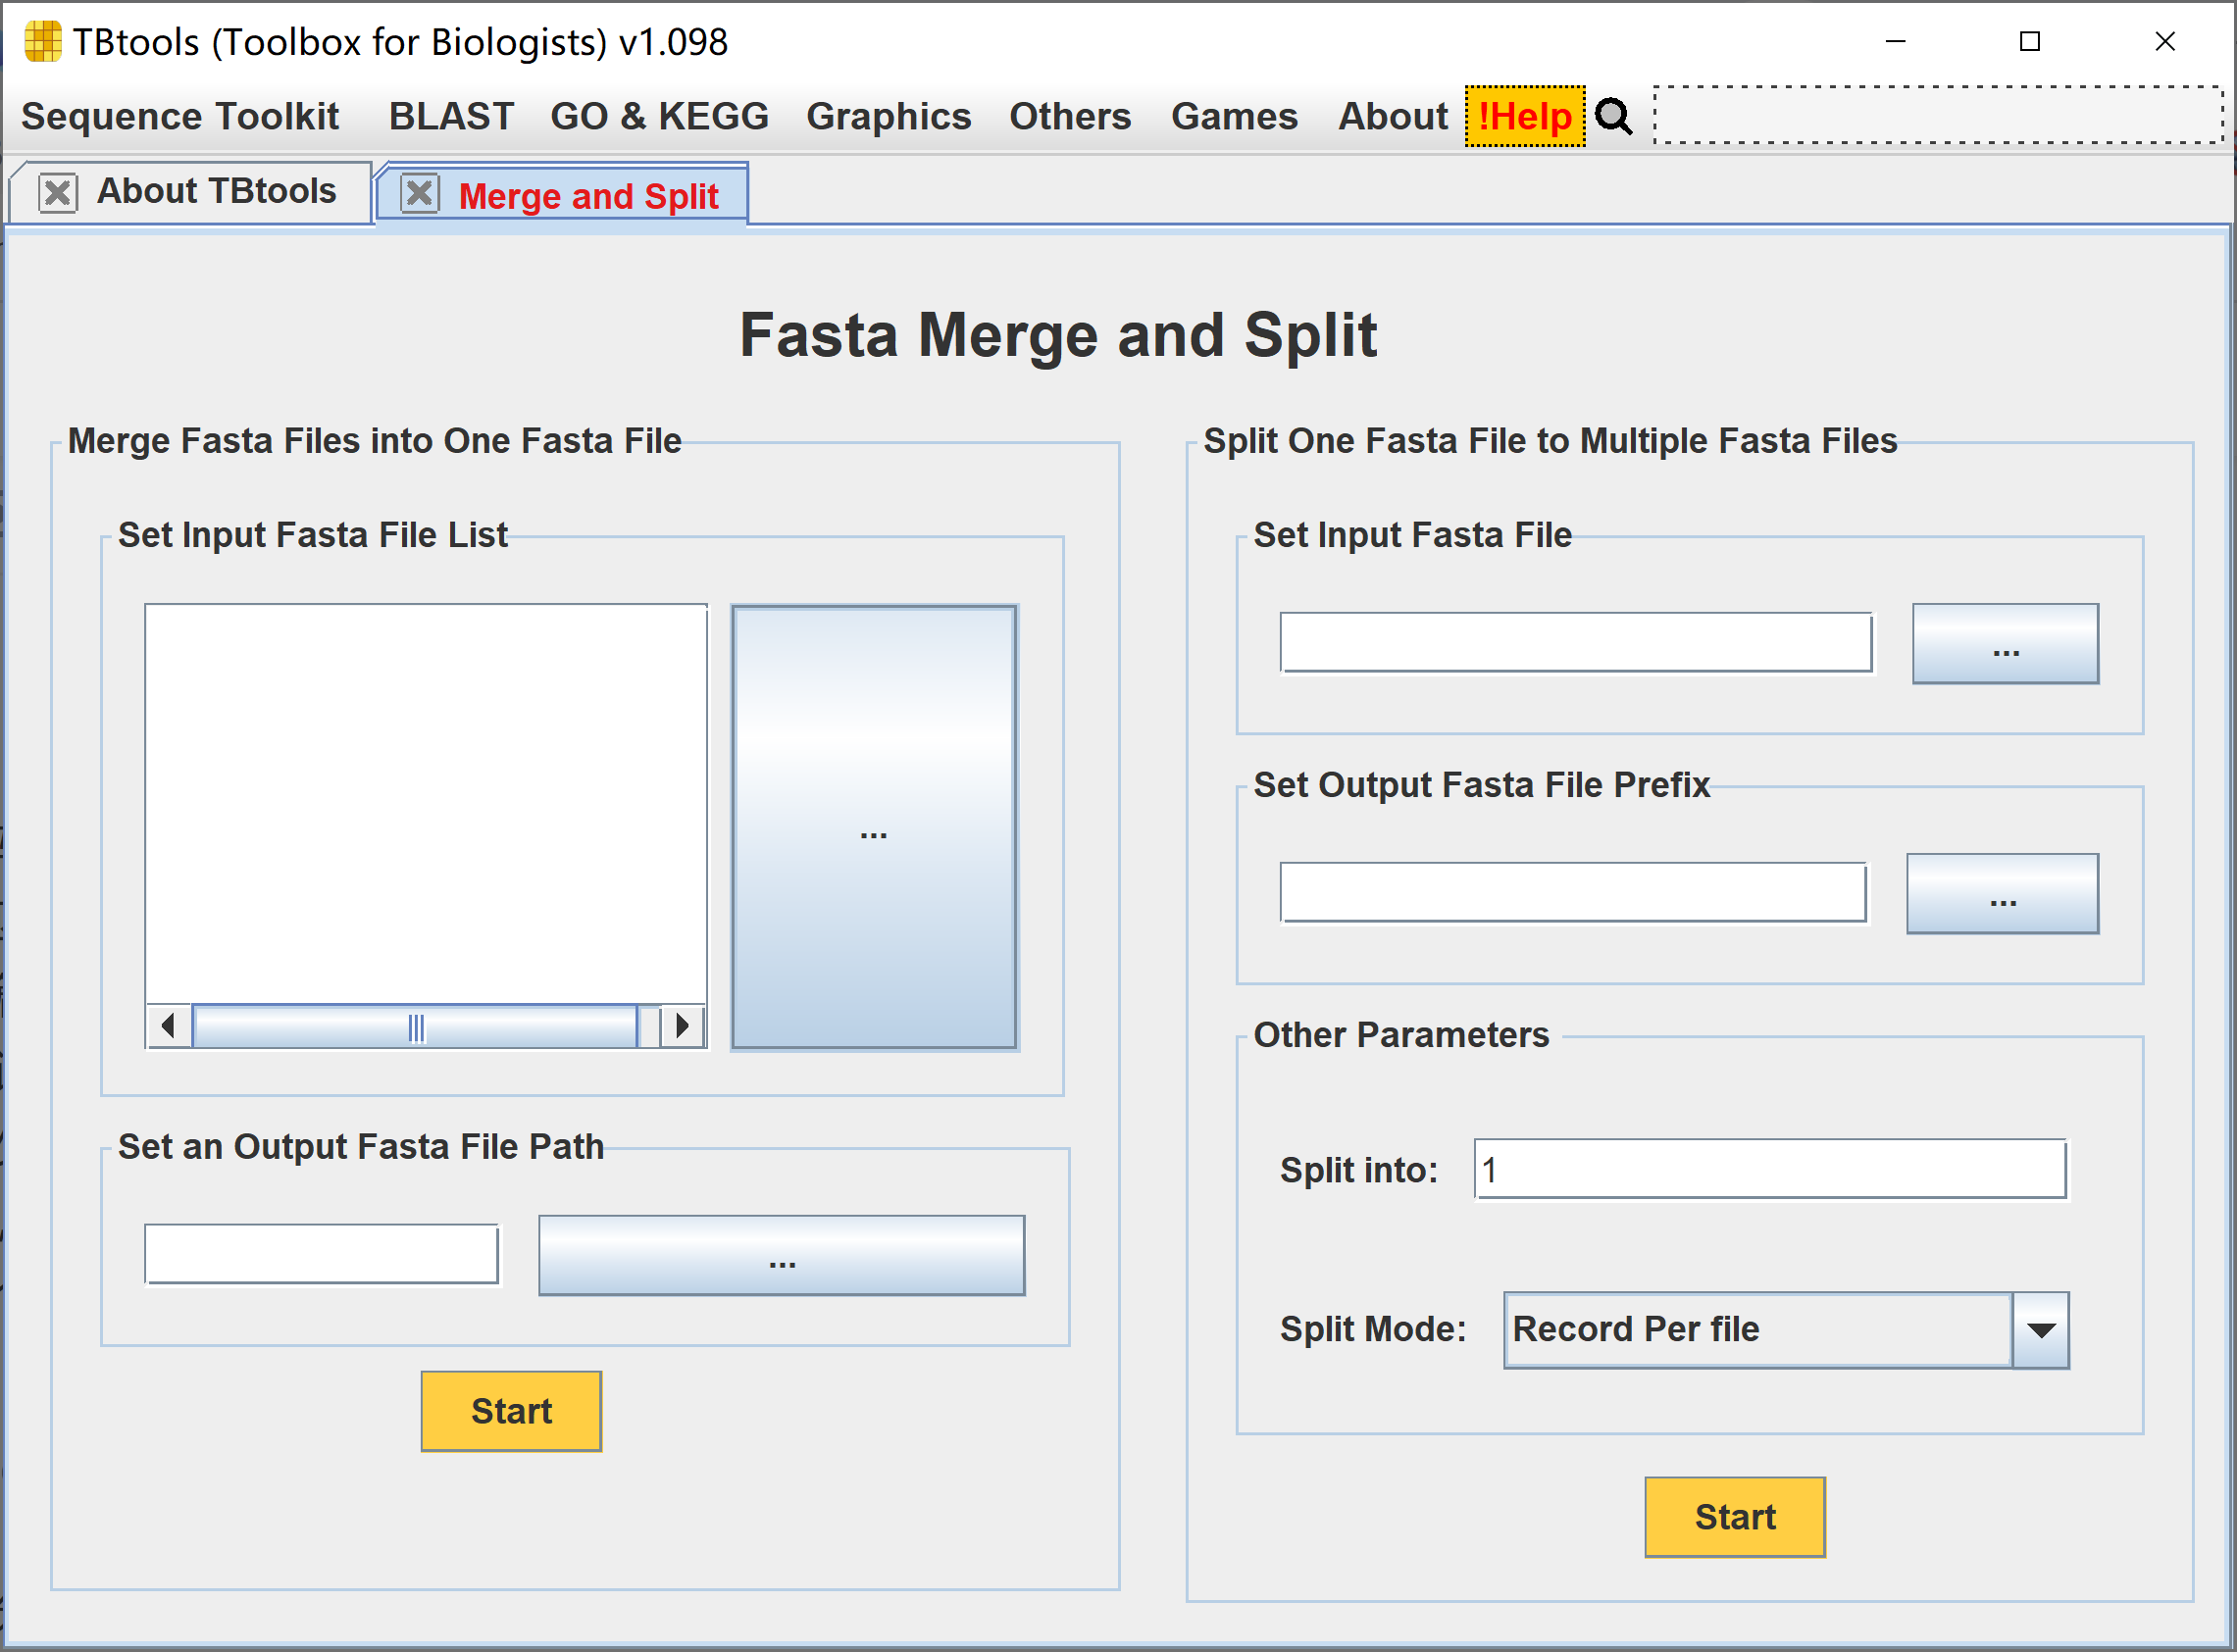Open the GO & KEGG menu
This screenshot has height=1652, width=2237.
pos(659,116)
